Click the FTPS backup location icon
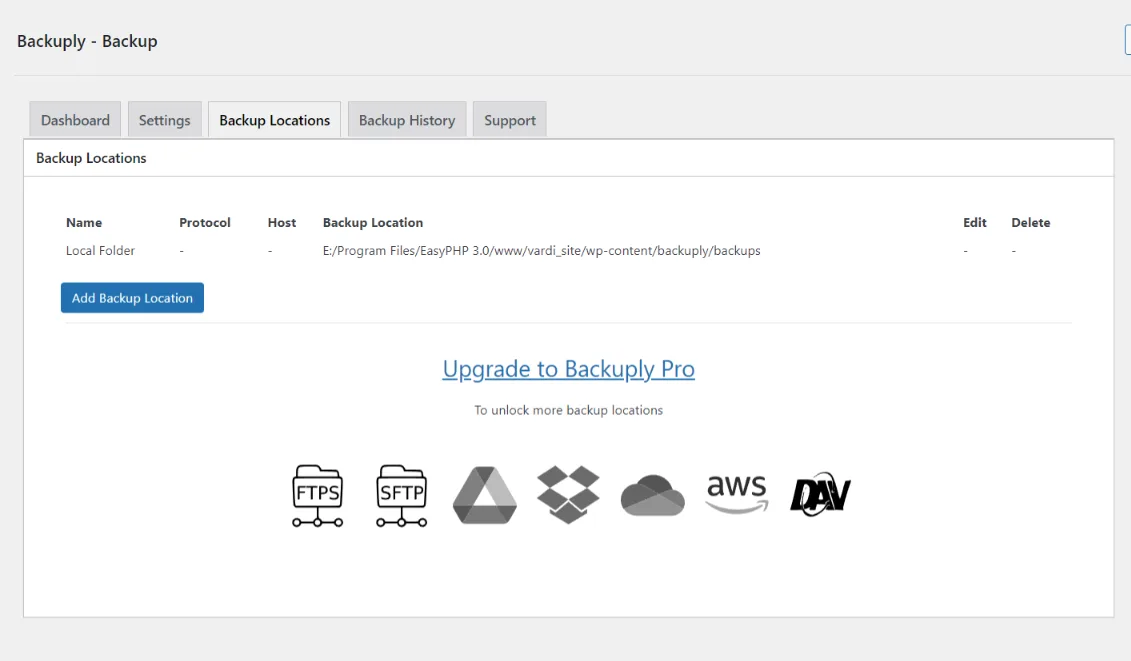The image size is (1131, 661). tap(317, 496)
